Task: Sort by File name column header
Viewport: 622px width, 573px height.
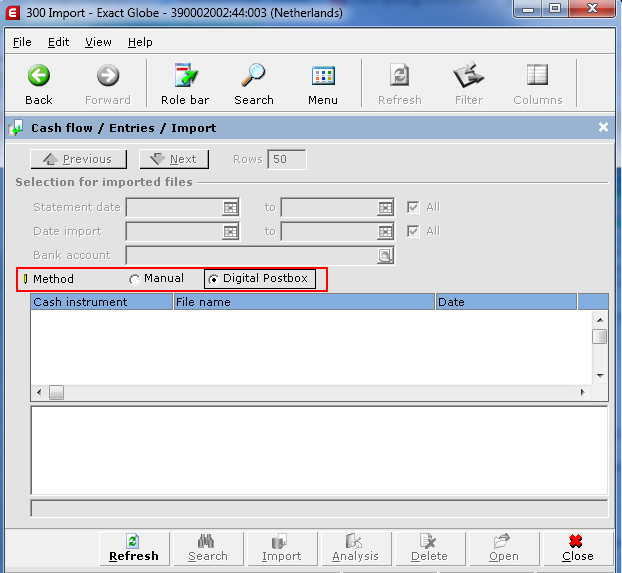Action: [304, 302]
